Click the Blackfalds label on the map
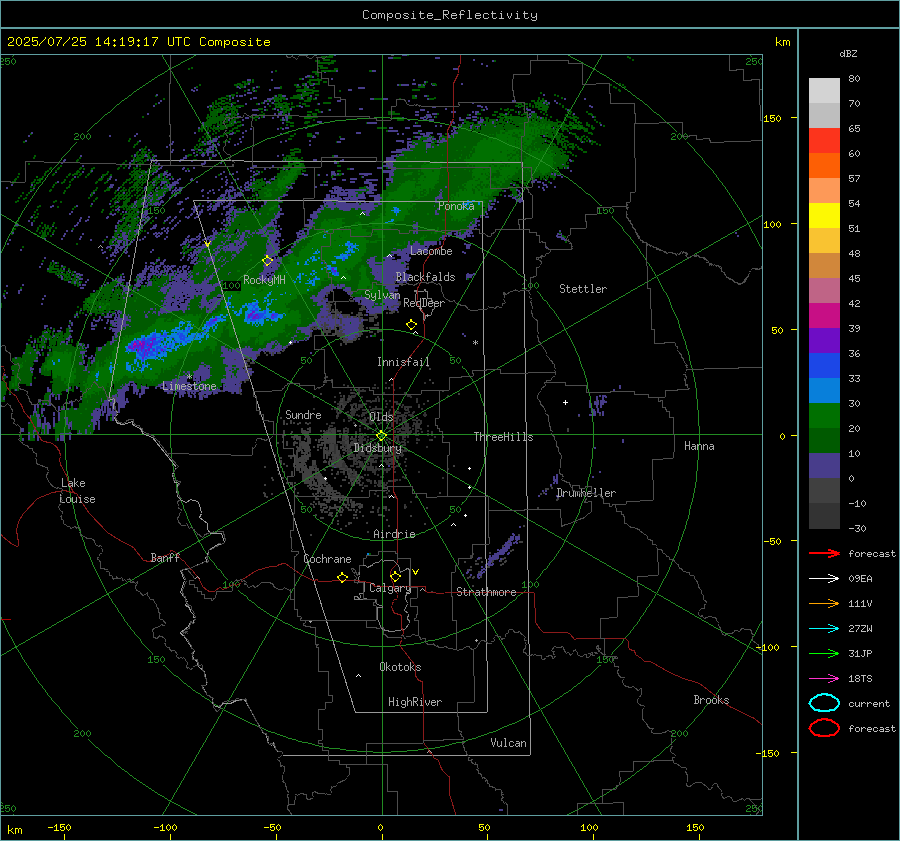The image size is (900, 841). (x=425, y=277)
